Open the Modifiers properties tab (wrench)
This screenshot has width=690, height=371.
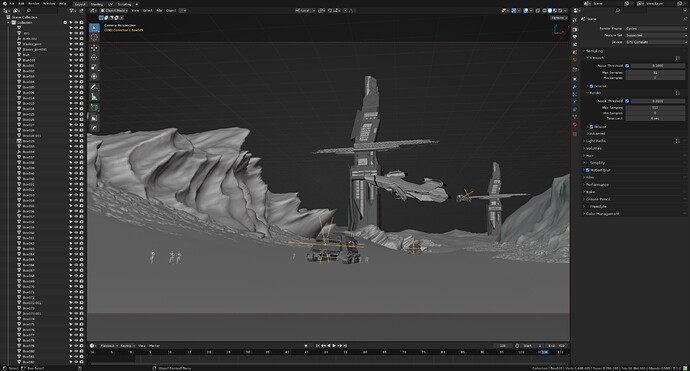coord(575,87)
